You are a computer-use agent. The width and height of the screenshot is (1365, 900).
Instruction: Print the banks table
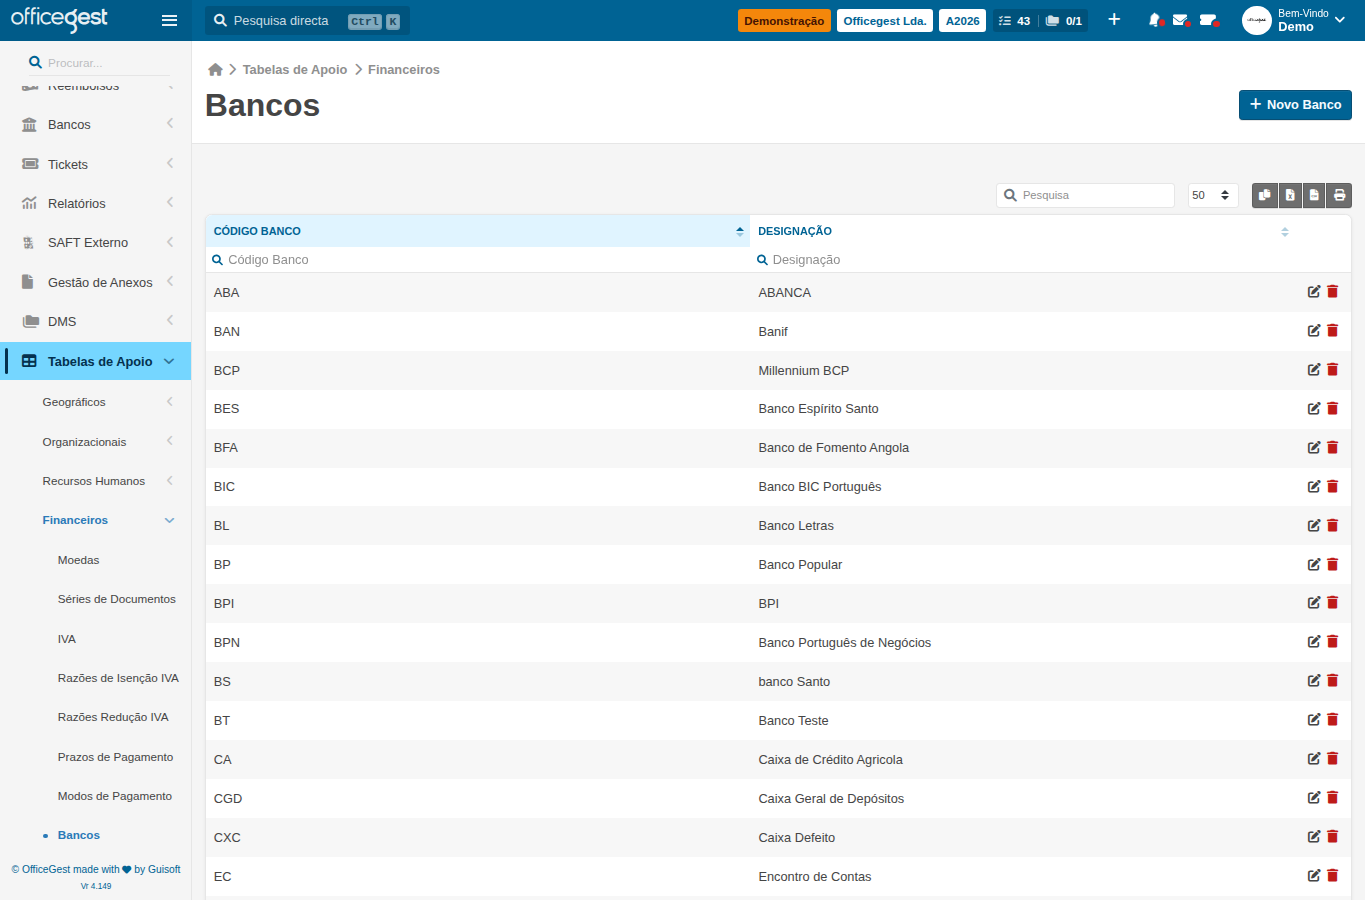pyautogui.click(x=1339, y=195)
